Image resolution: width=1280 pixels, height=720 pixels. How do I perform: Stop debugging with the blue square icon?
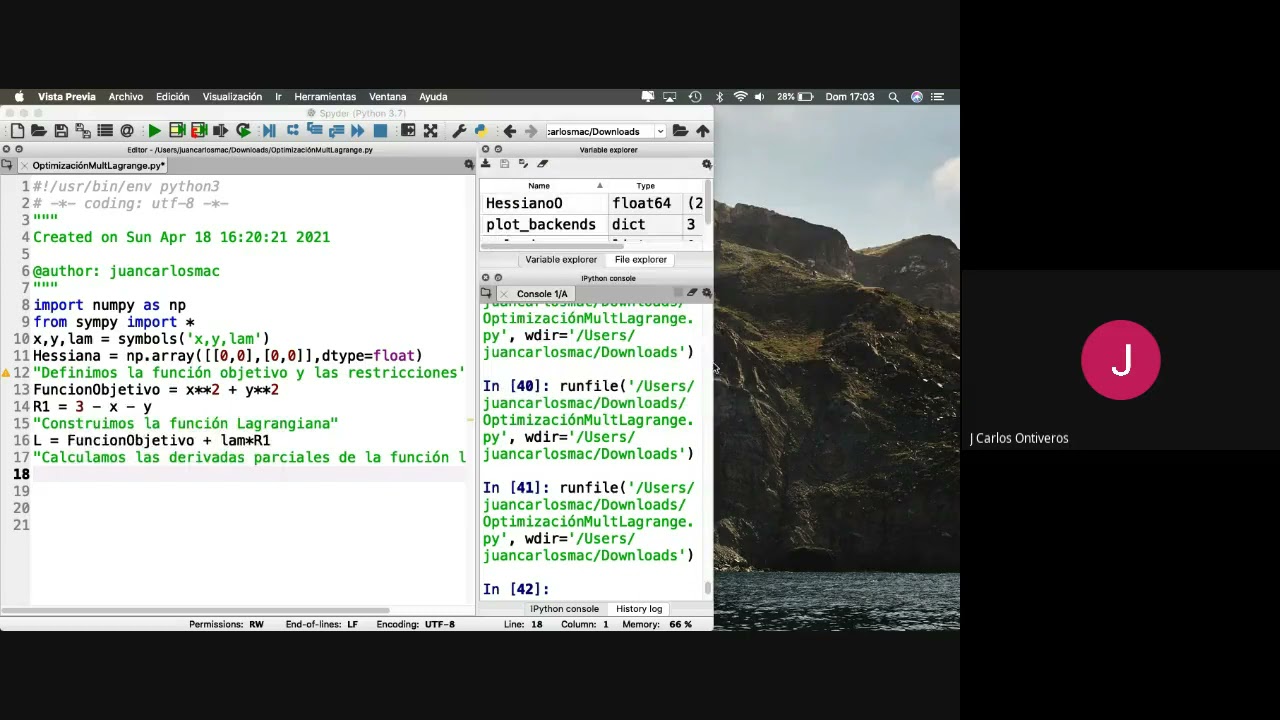(380, 131)
